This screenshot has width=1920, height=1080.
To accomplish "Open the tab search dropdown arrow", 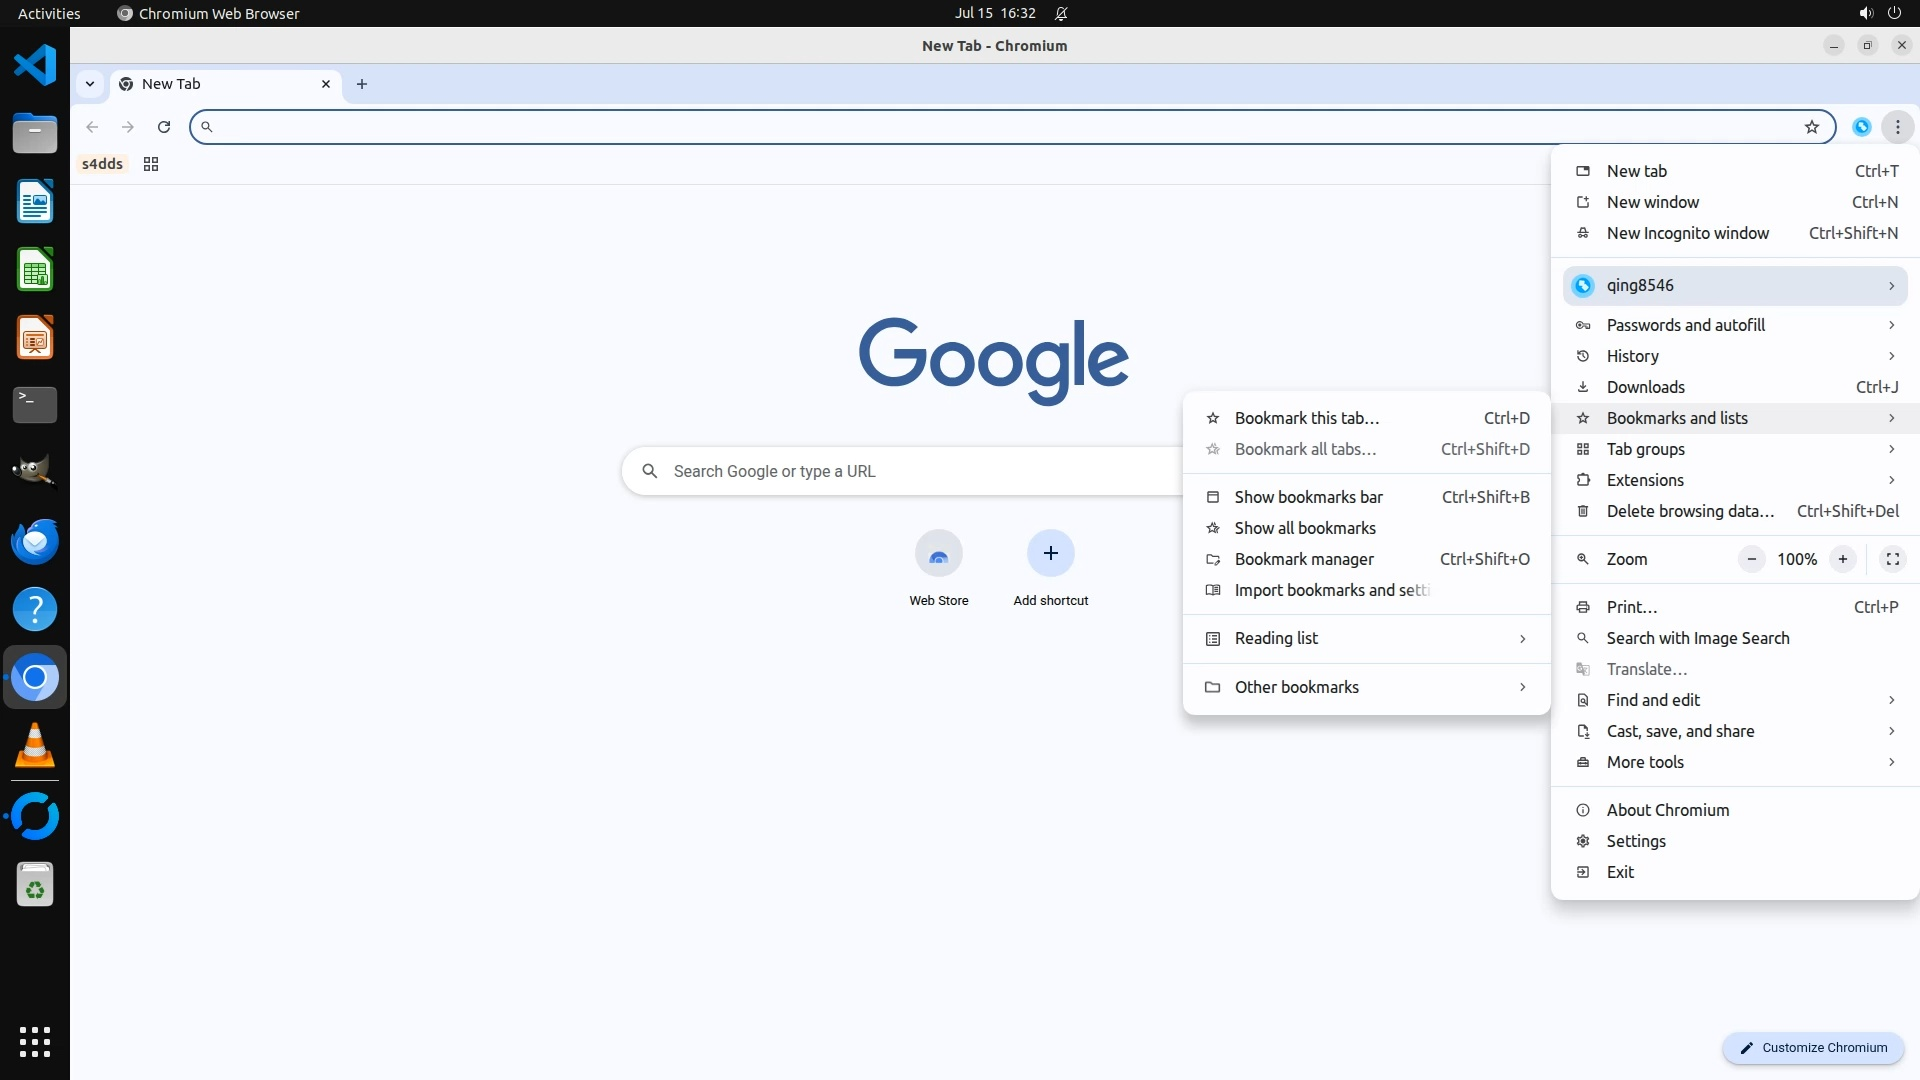I will (x=90, y=84).
